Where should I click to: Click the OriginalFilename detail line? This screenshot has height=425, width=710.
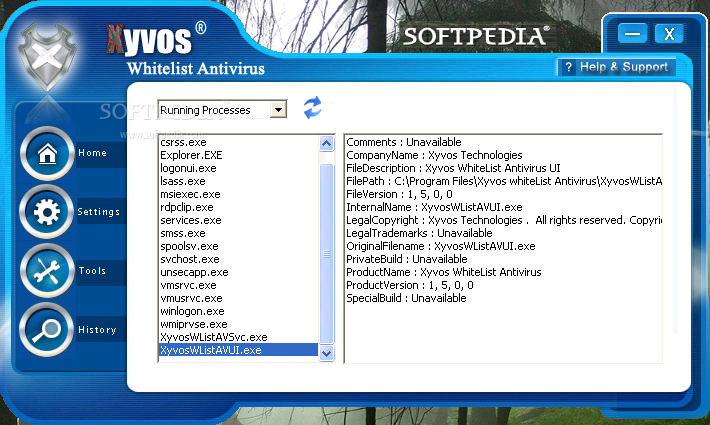click(x=441, y=246)
